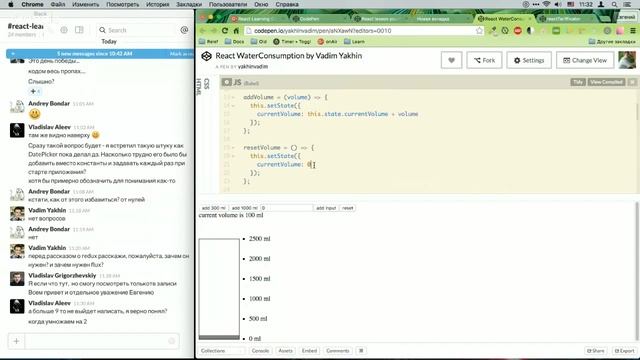Open the JS editor settings gear
Image resolution: width=640 pixels, height=360 pixels.
pos(227,82)
